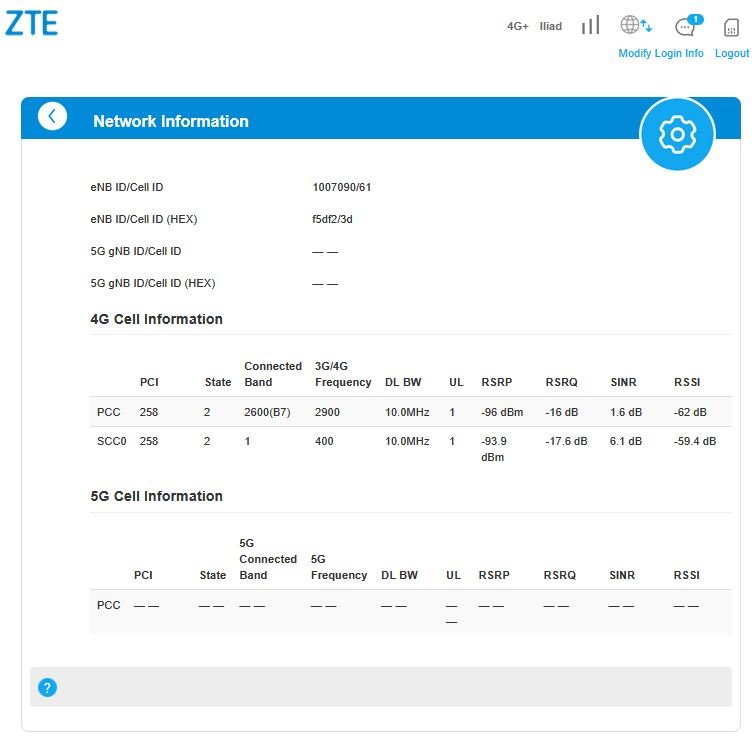Viewport: 752px width, 736px height.
Task: Click the 4G Cell Information heading
Action: click(156, 319)
